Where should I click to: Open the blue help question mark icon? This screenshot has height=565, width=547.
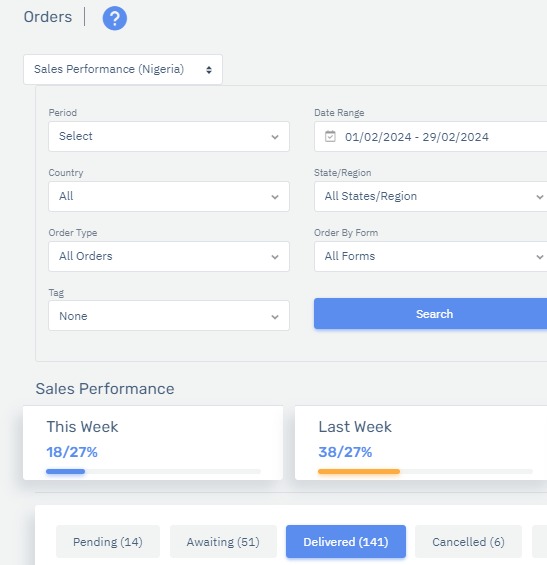pos(115,18)
